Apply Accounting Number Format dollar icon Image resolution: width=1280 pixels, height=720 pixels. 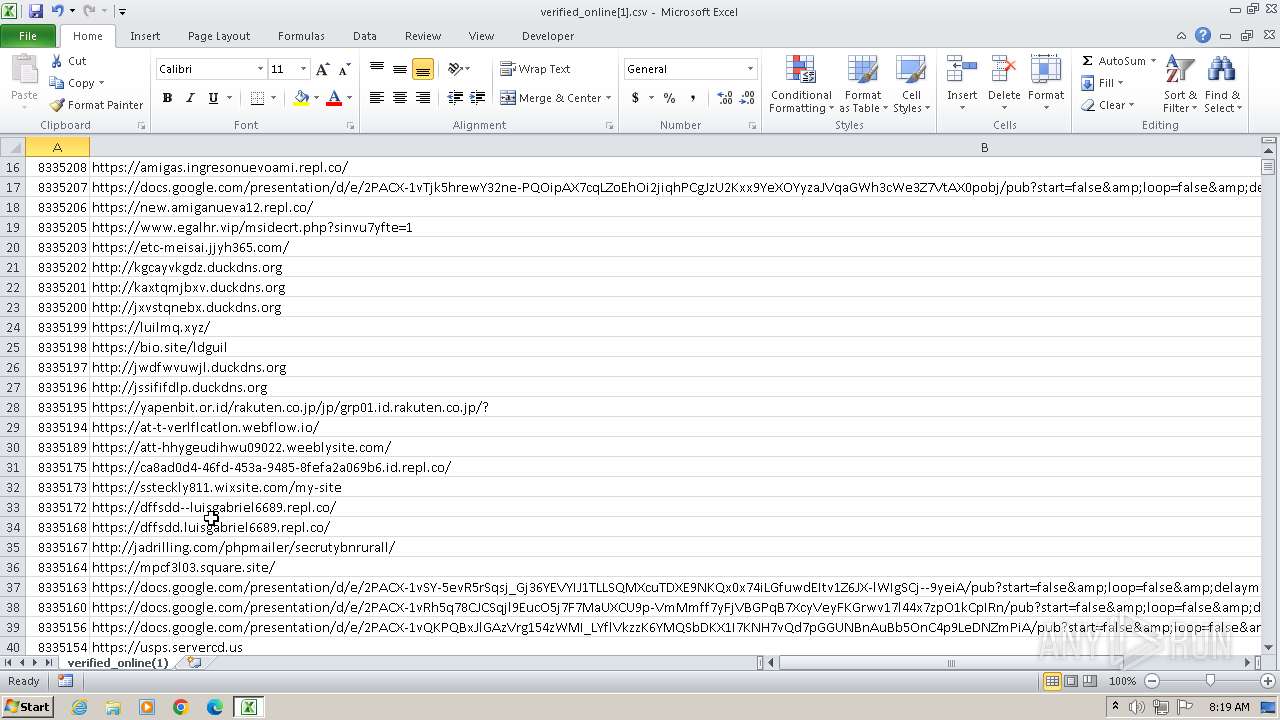coord(635,98)
